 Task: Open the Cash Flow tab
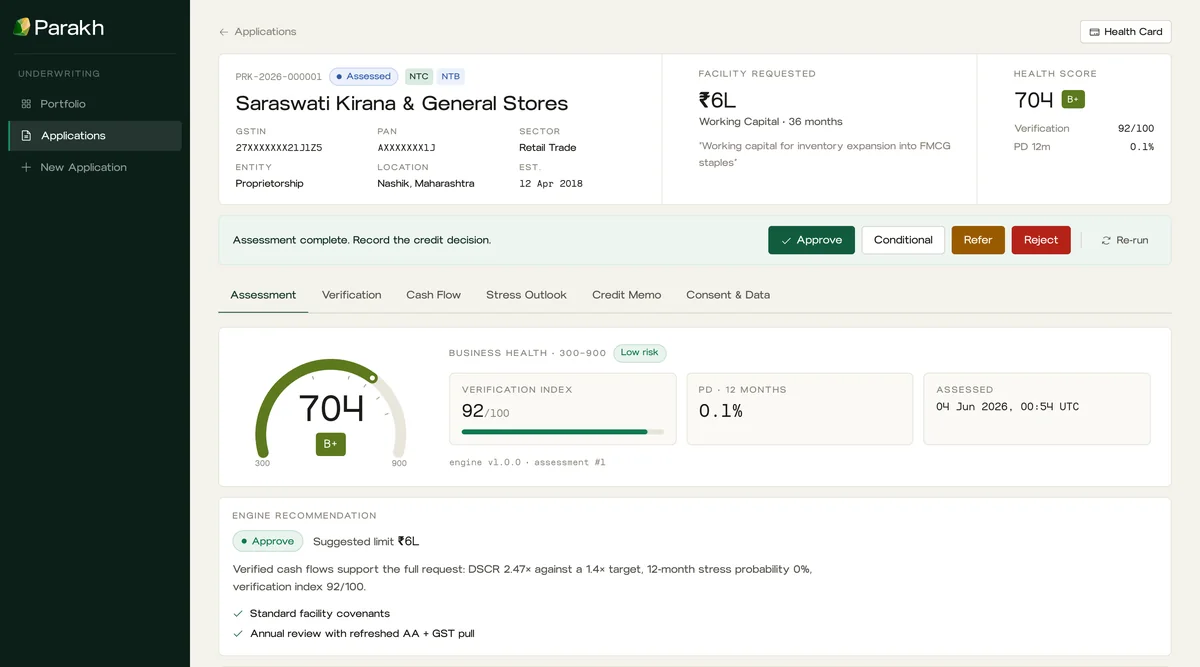433,295
